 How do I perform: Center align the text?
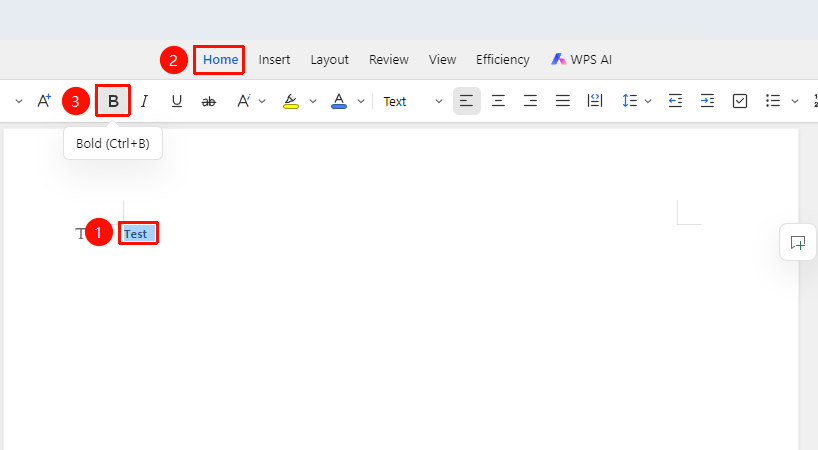pyautogui.click(x=498, y=101)
